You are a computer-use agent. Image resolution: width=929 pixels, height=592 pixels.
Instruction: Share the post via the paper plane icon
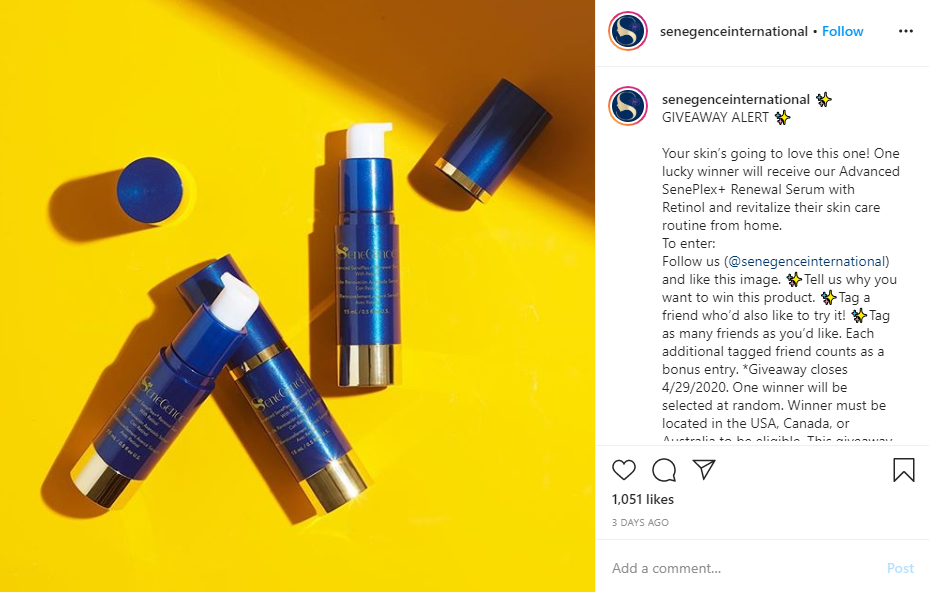coord(704,469)
